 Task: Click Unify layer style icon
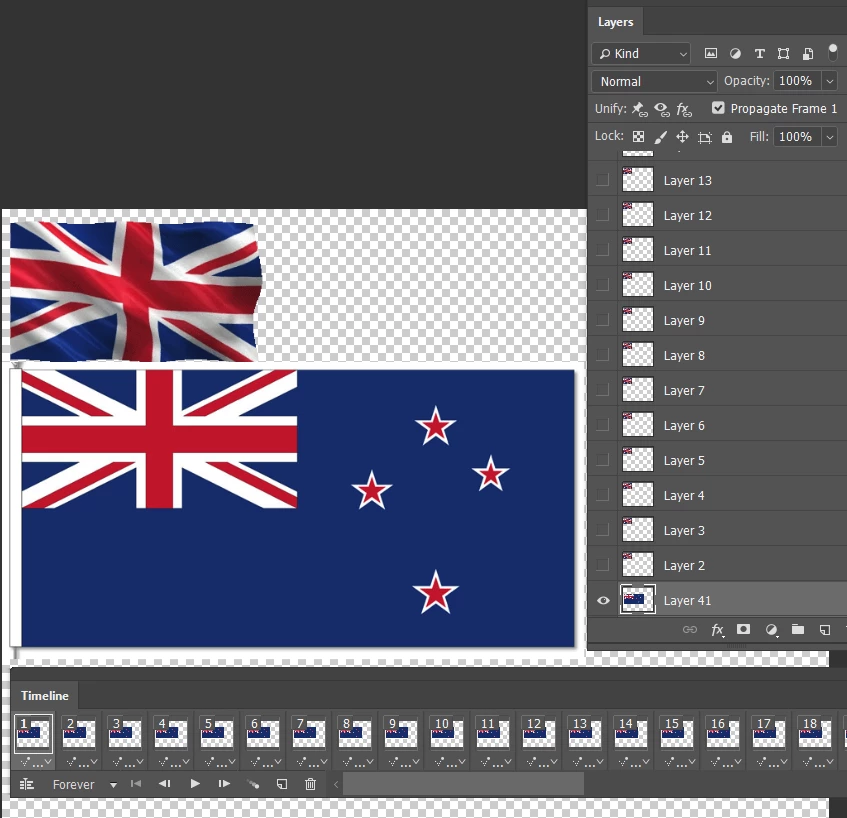point(684,109)
